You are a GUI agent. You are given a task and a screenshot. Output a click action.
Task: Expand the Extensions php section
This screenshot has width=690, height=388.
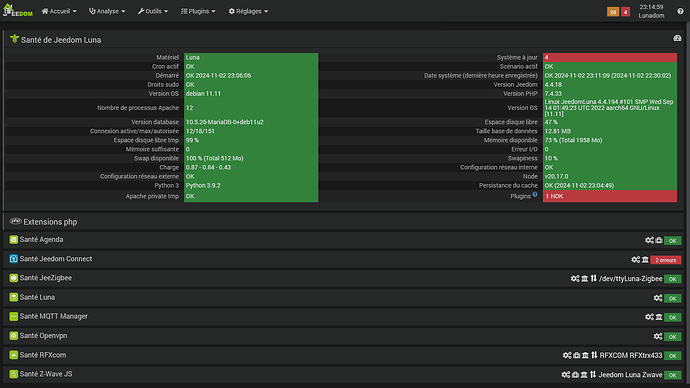(x=50, y=222)
